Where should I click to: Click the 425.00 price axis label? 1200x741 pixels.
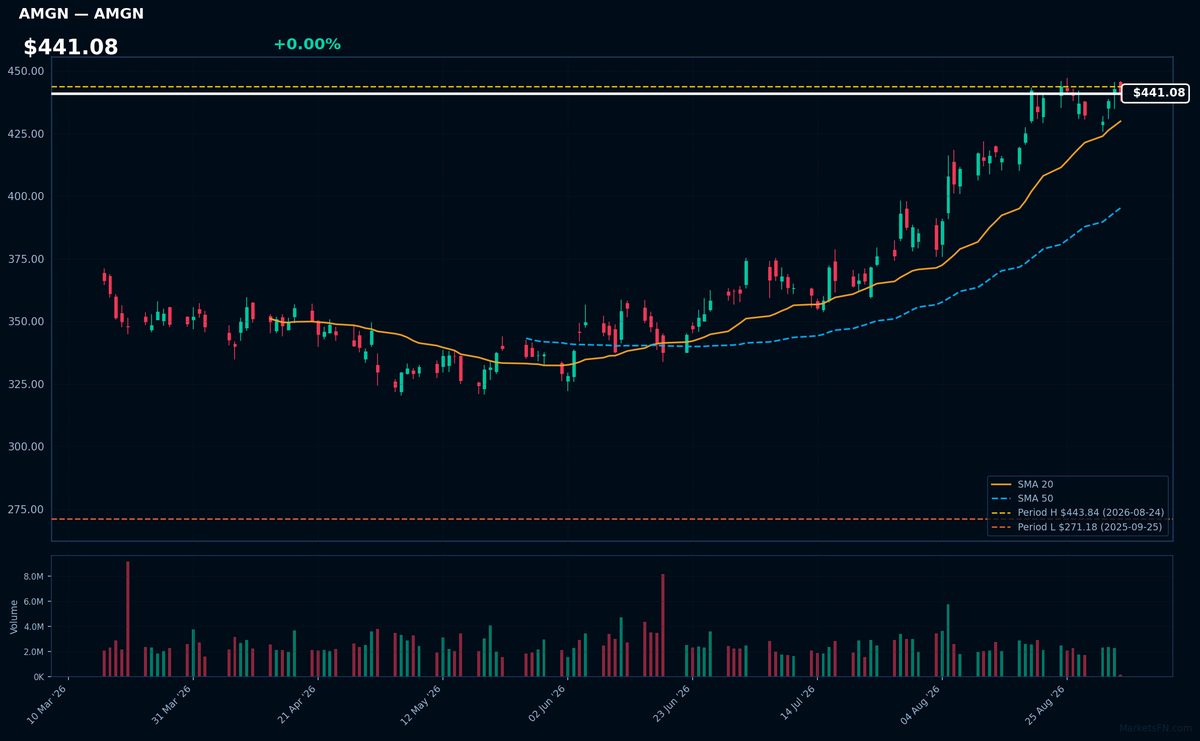25,134
